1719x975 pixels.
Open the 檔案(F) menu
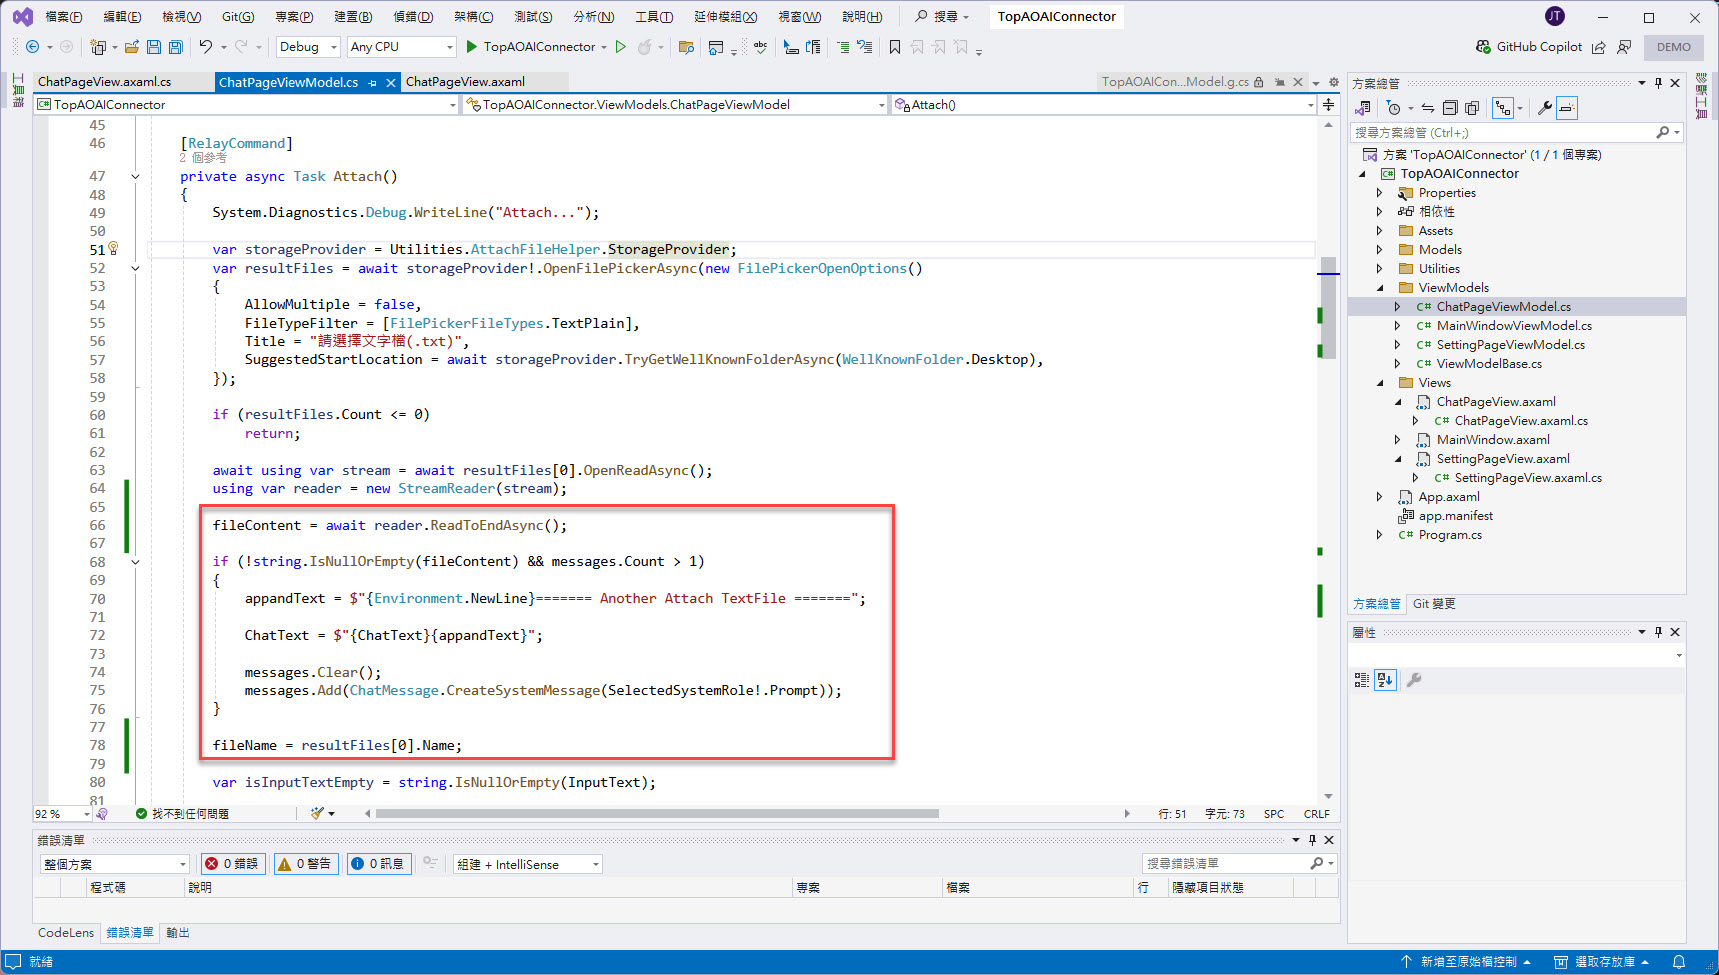point(63,17)
